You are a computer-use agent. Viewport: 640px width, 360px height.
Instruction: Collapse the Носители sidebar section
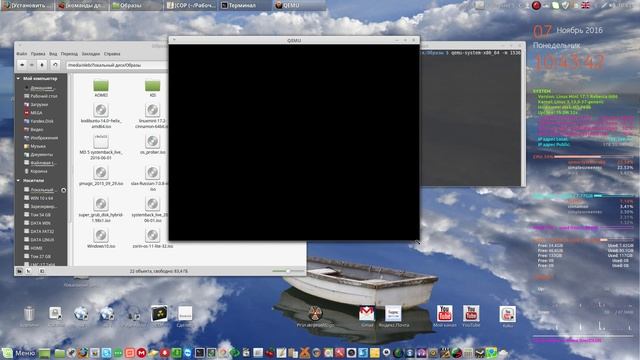(18, 180)
